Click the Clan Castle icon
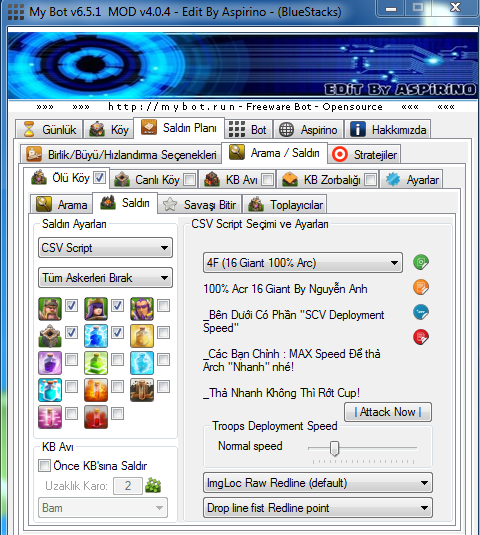Viewport: 480px width, 535px height. click(50, 336)
